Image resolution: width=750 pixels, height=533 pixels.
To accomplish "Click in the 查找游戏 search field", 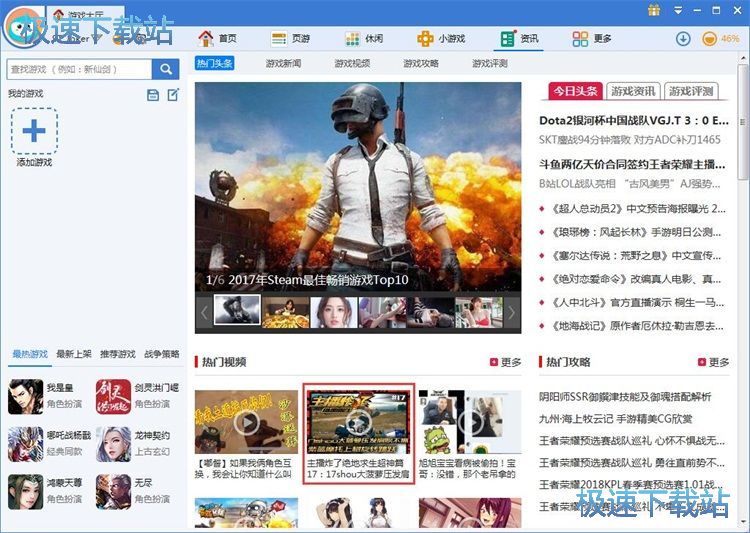I will point(79,69).
